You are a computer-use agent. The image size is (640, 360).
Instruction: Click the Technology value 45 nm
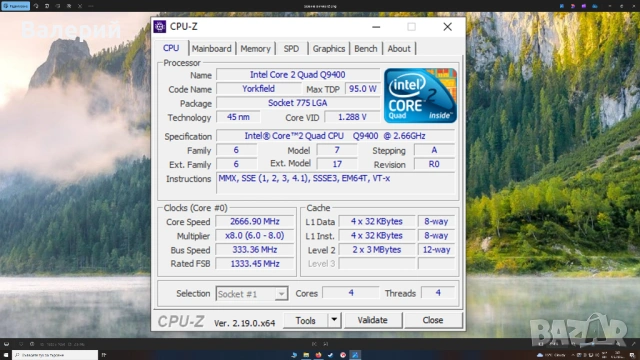(x=238, y=117)
